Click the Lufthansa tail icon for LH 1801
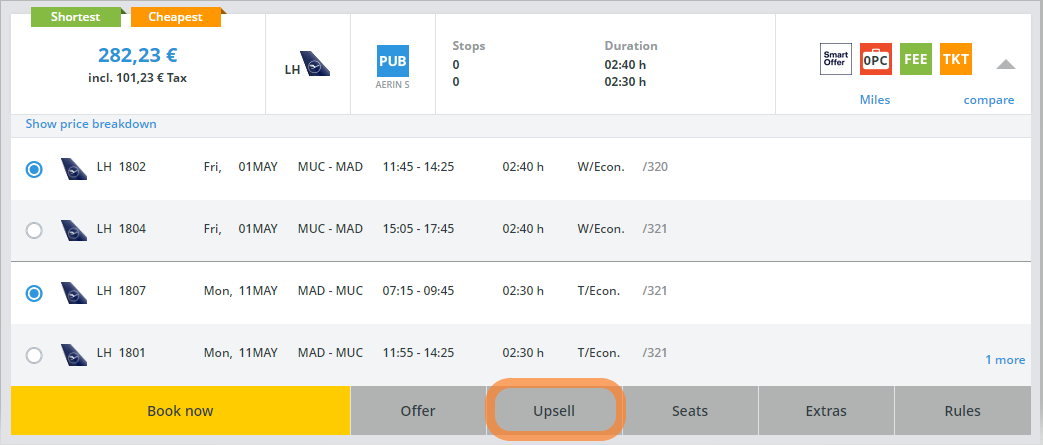 pos(73,354)
